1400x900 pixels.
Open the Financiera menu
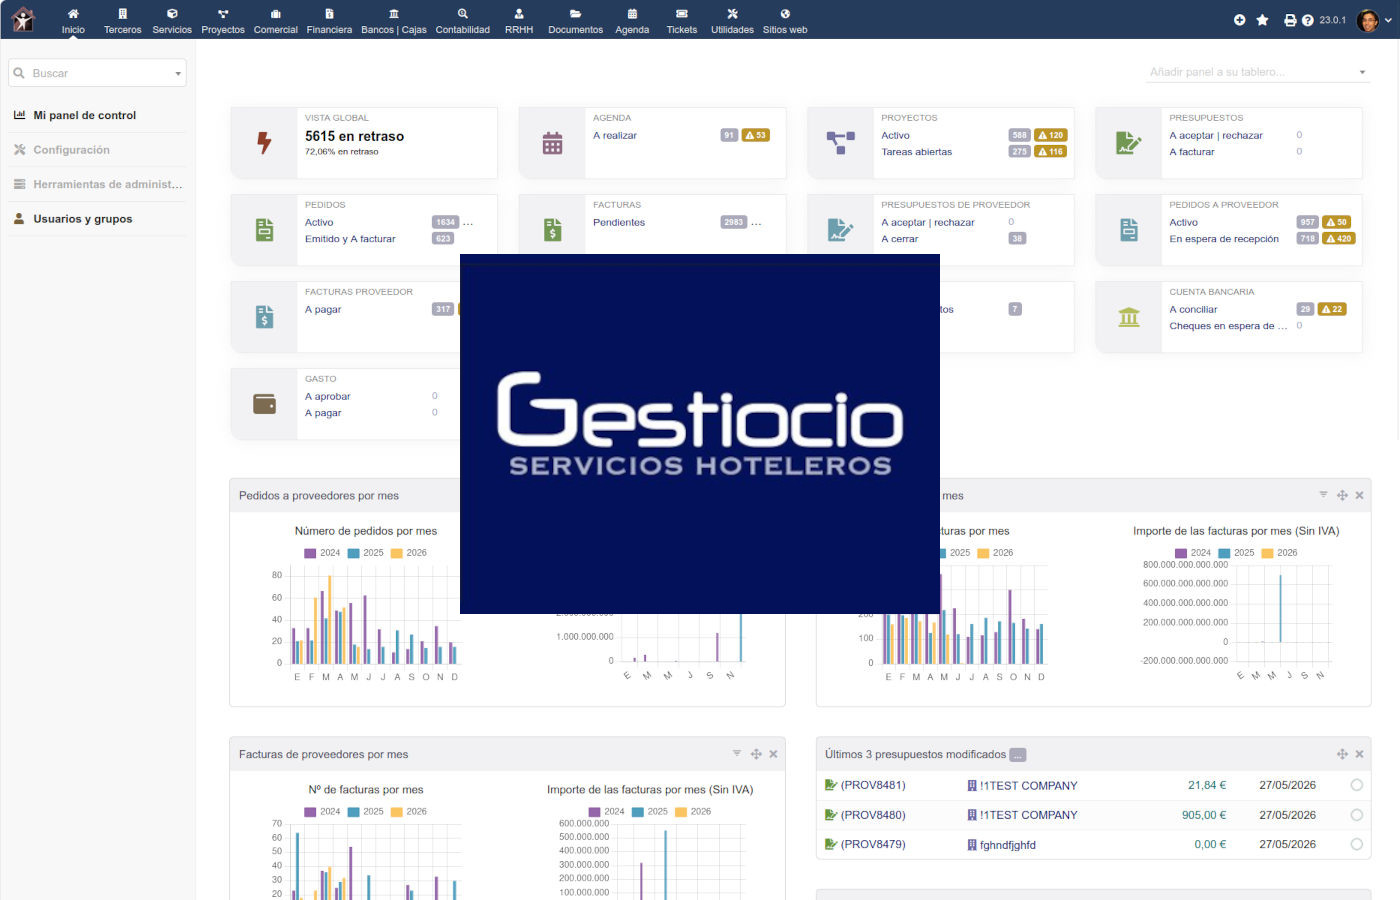pos(329,20)
